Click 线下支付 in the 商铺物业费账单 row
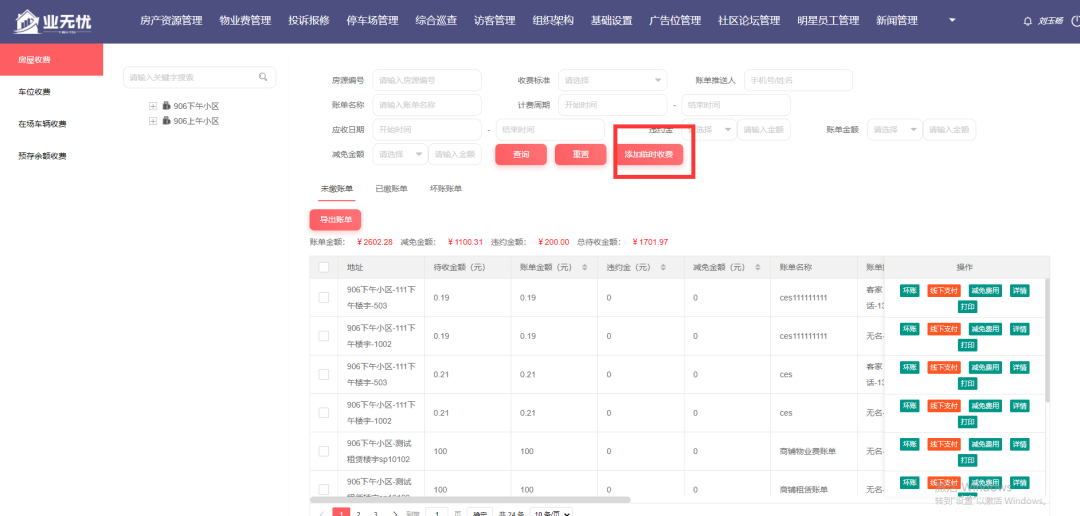 [x=944, y=444]
